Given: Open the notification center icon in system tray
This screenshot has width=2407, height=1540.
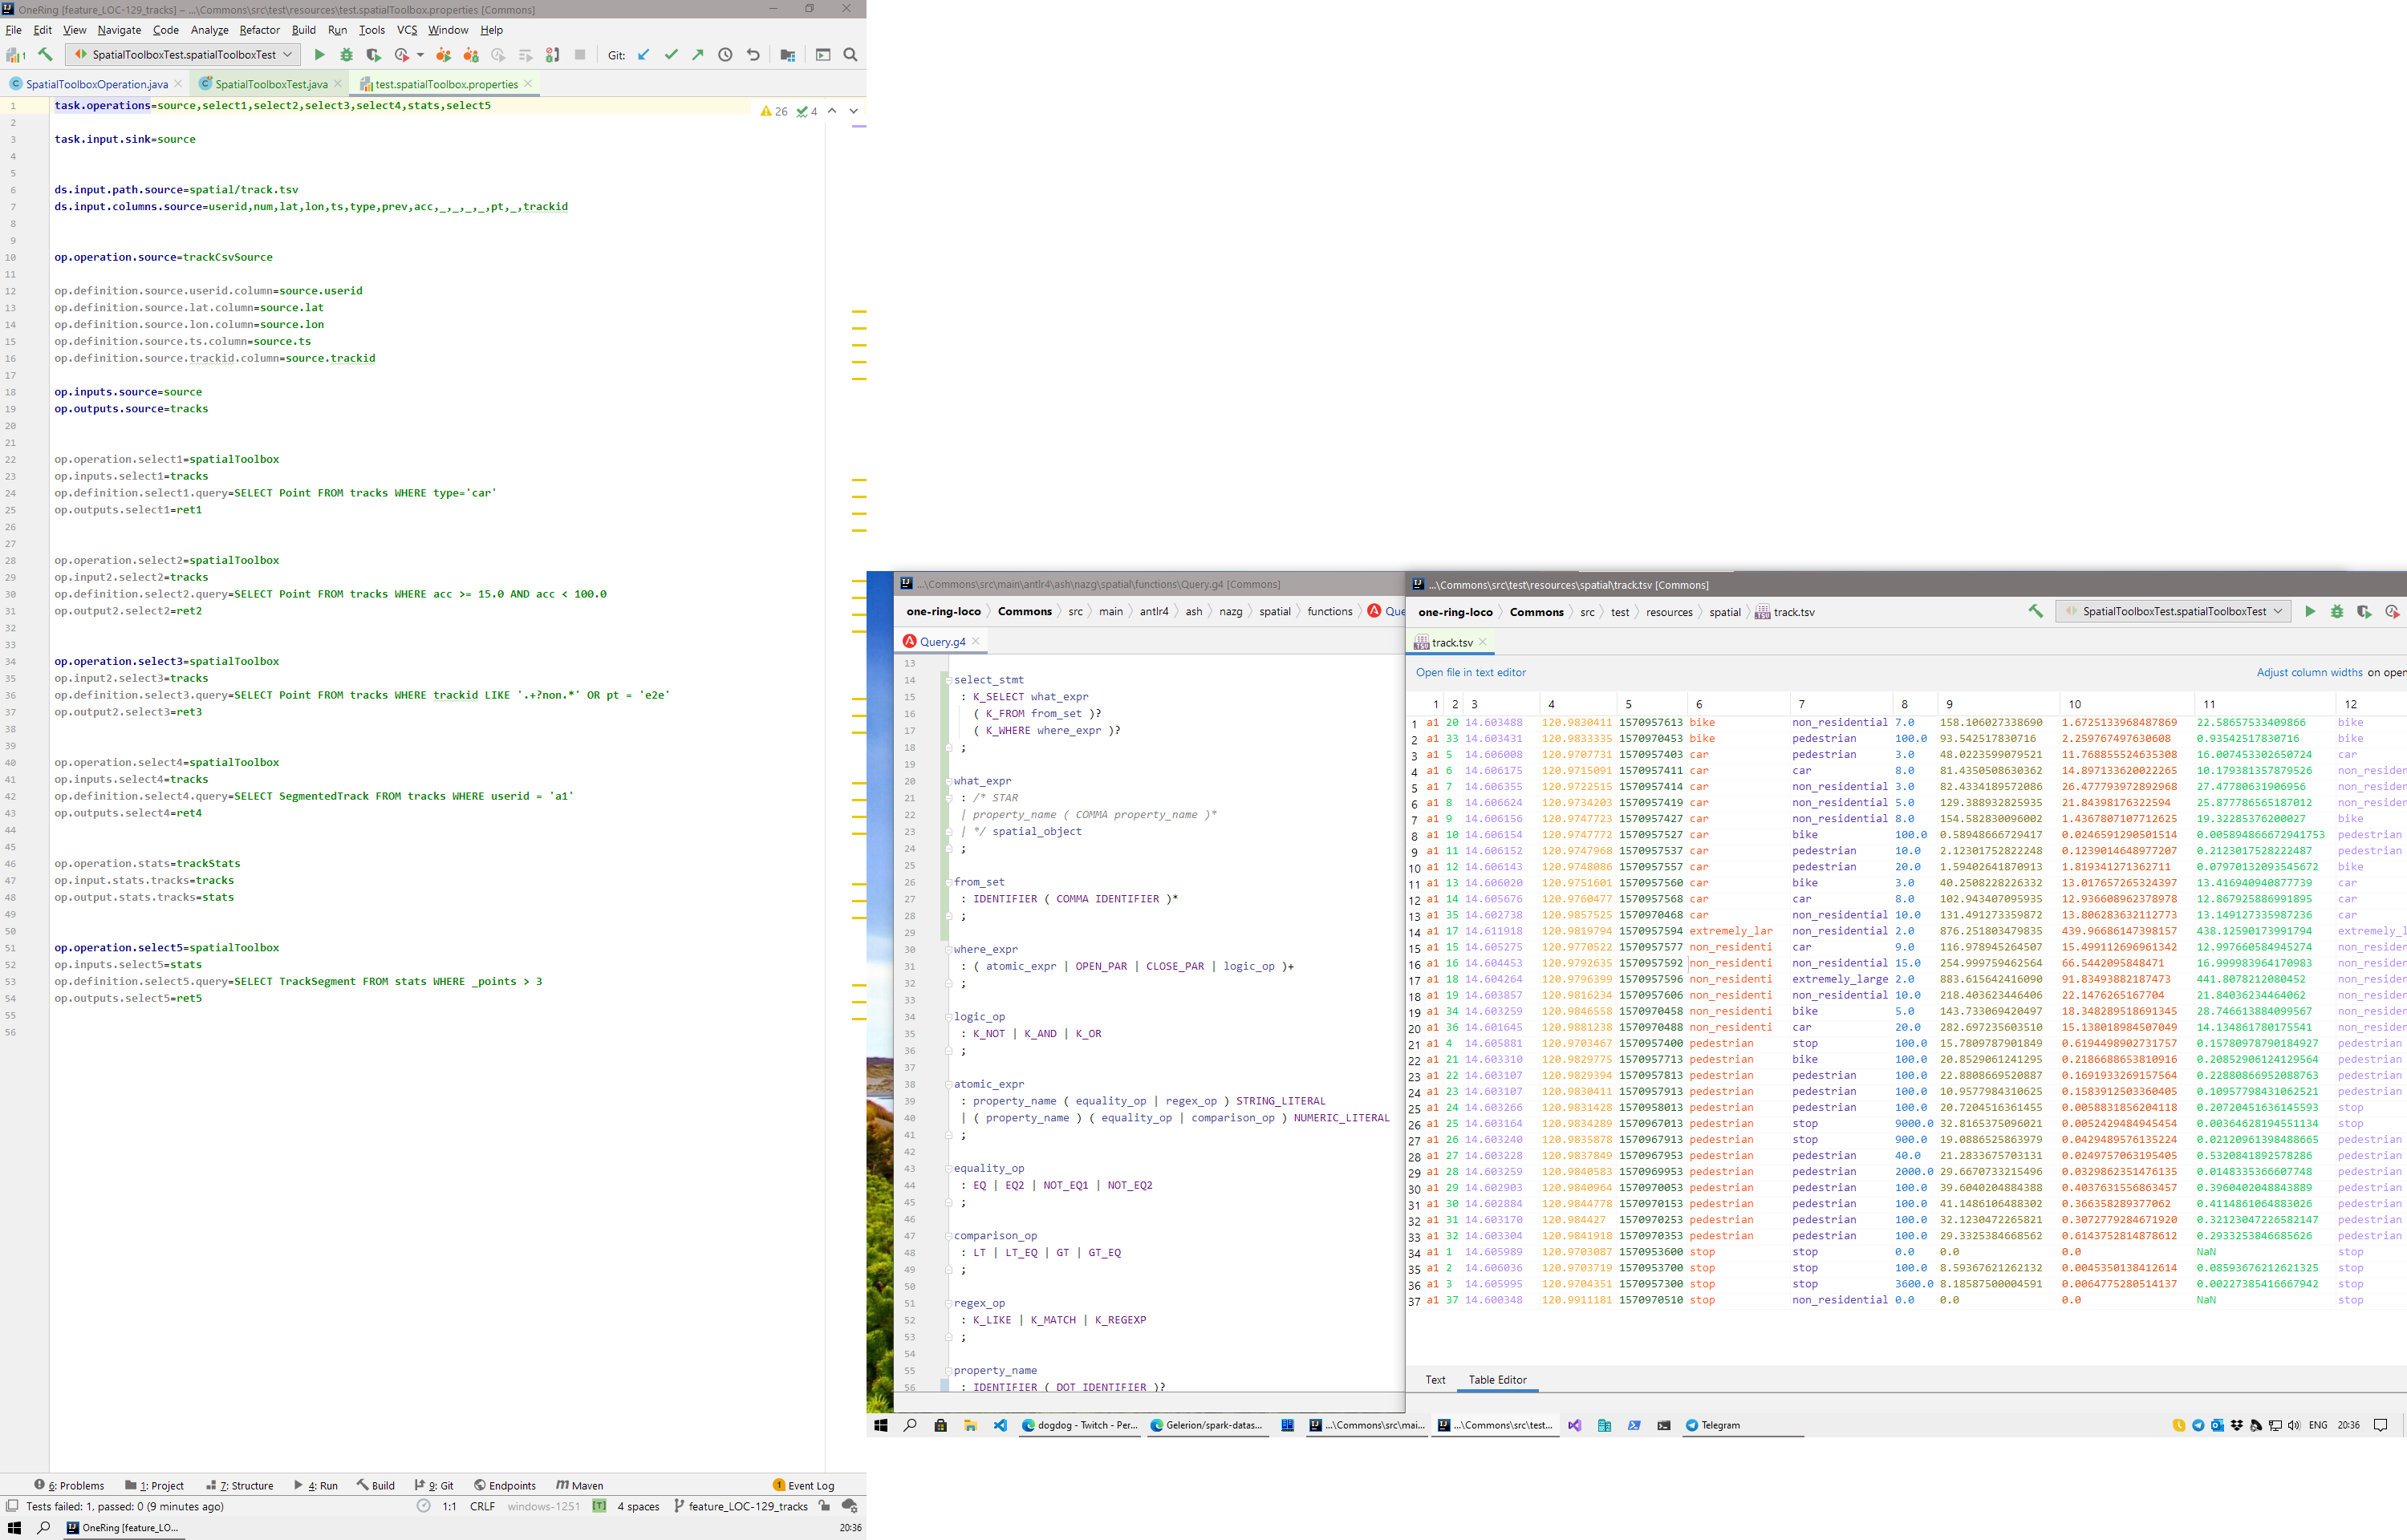Looking at the screenshot, I should (x=2380, y=1425).
